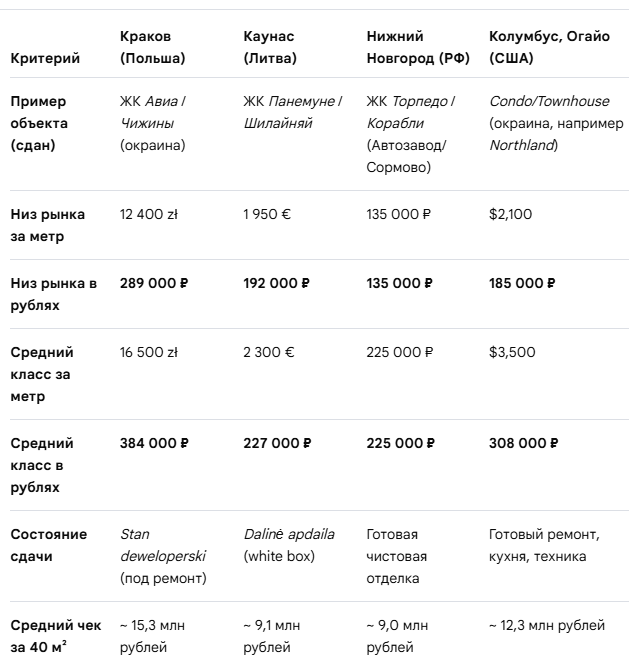The image size is (629, 667).
Task: Select the bold 192 000 ₽ value
Action: (x=276, y=283)
